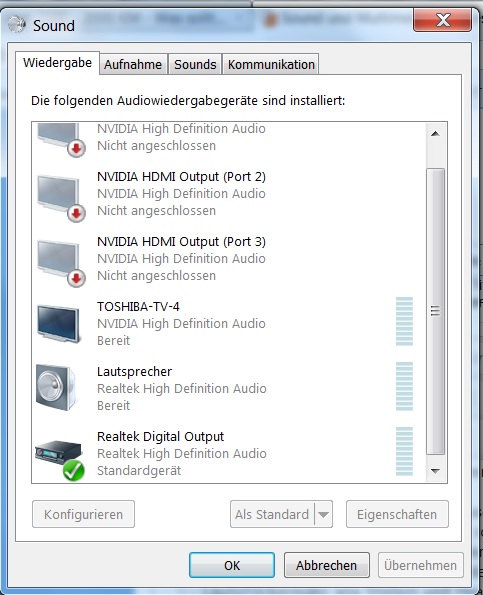483x595 pixels.
Task: Click the red arrow badge on Port 2 device
Action: point(76,214)
